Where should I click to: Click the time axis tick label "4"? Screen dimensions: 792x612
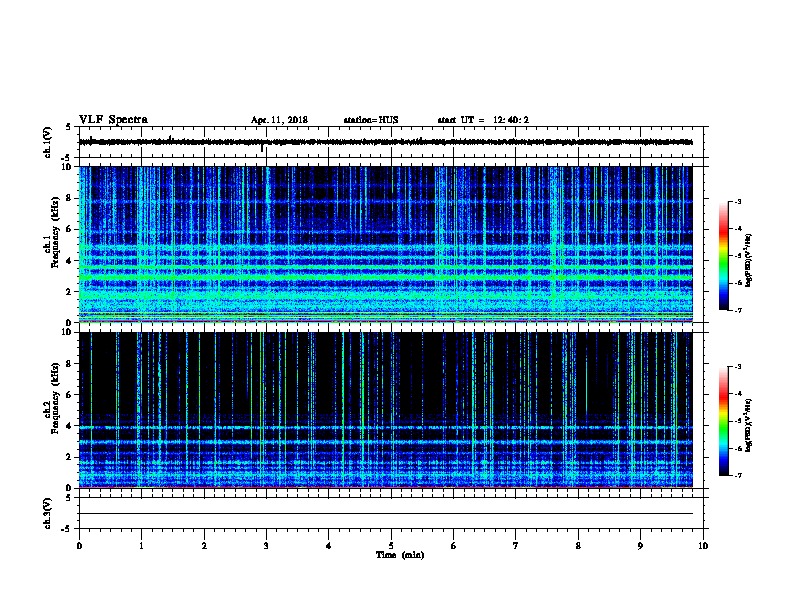pos(329,546)
